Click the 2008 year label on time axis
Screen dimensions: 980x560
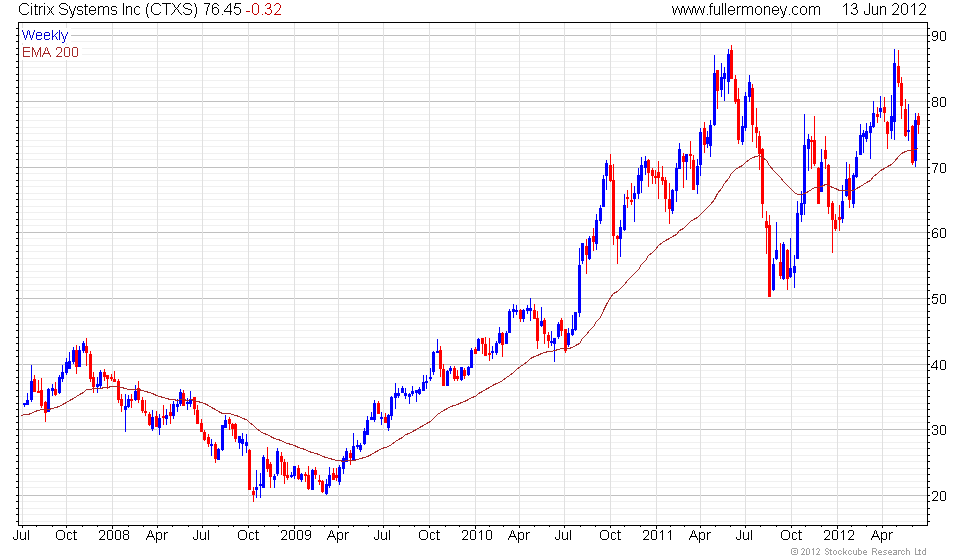114,536
